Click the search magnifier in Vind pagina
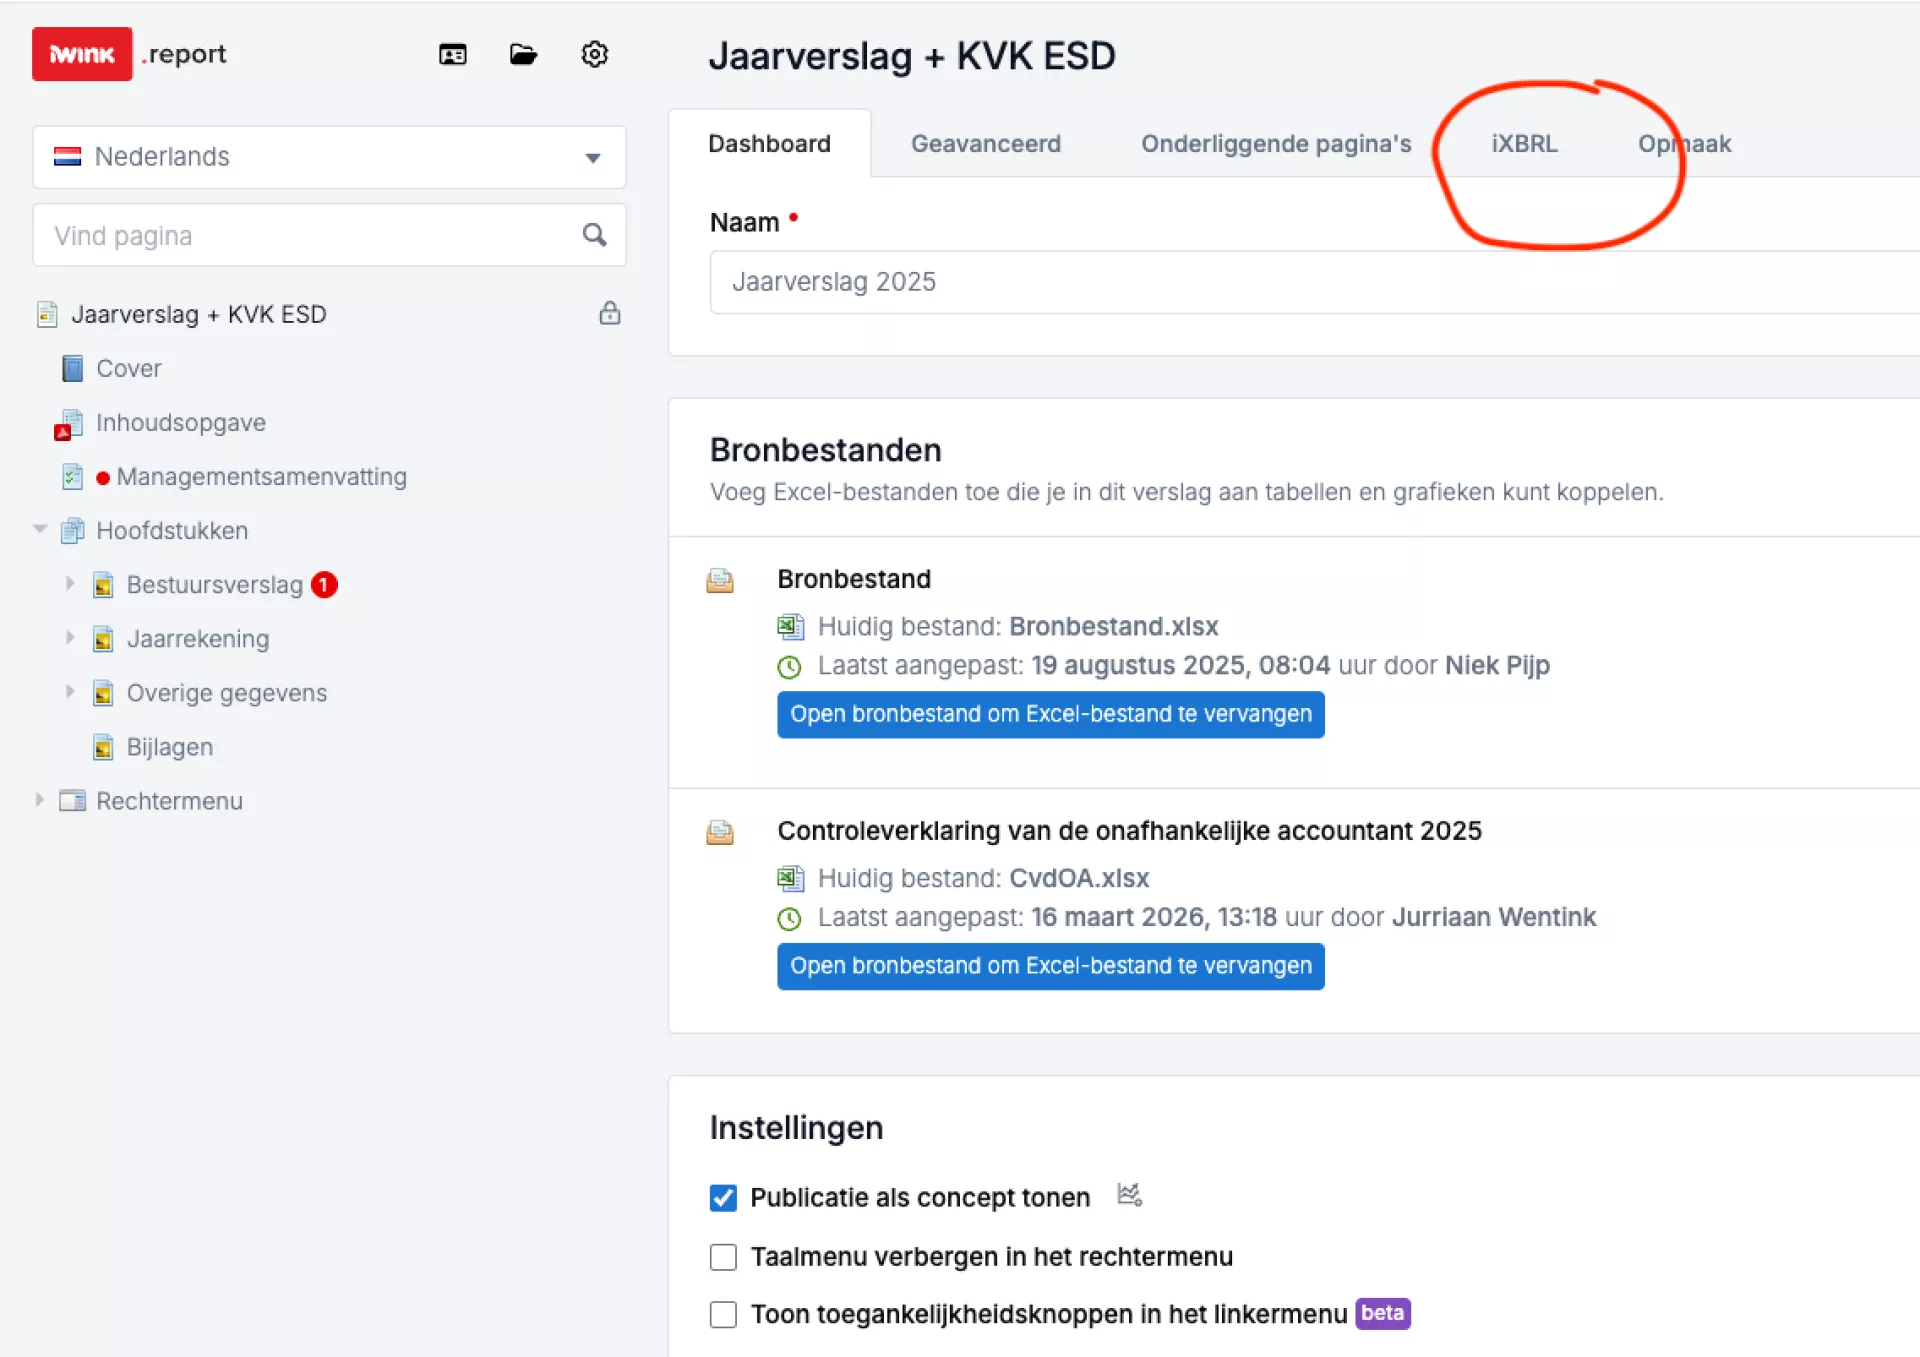 [x=595, y=235]
